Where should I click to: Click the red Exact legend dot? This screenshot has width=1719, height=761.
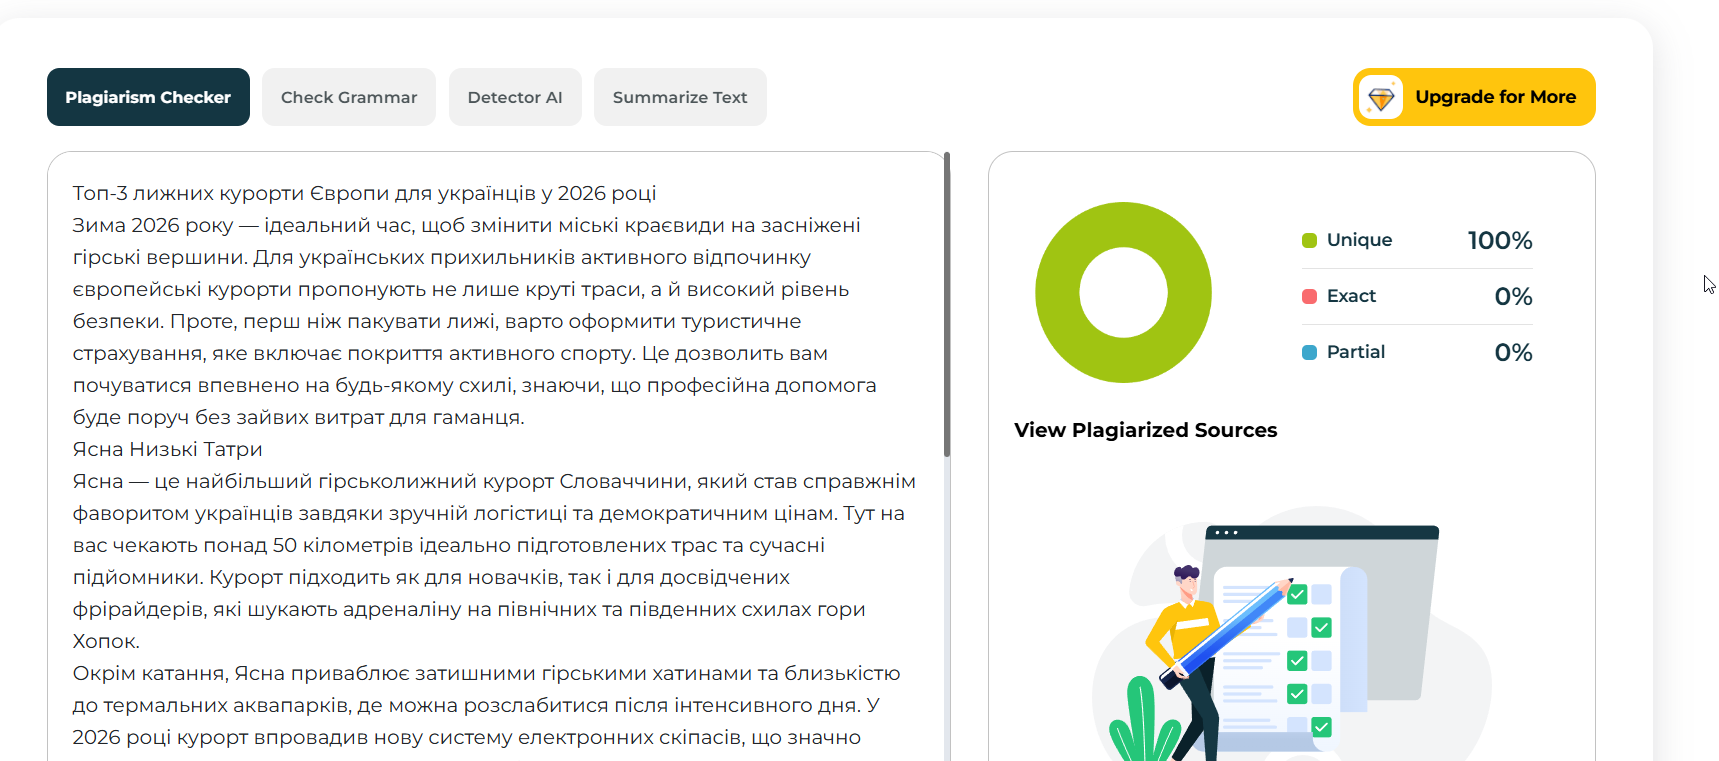tap(1309, 296)
